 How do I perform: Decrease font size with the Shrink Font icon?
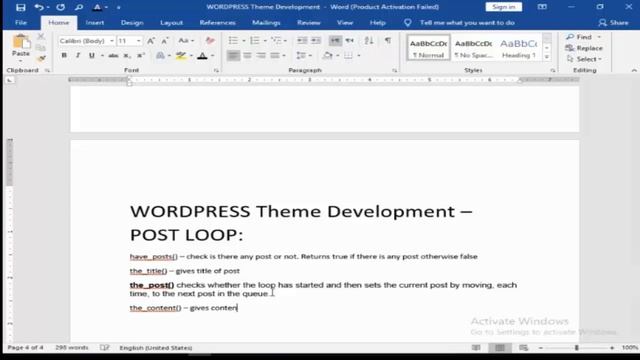(164, 41)
